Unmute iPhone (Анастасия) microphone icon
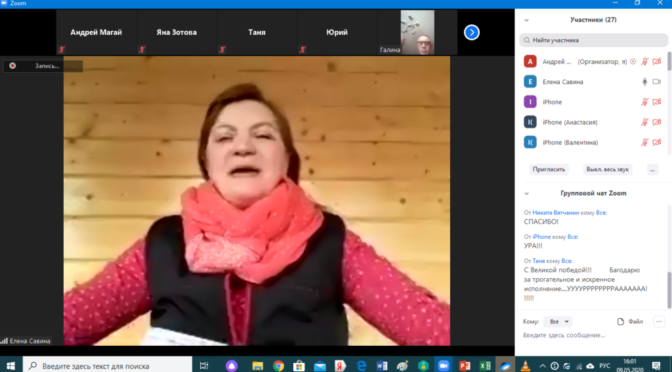Screen dimensions: 672x372 (x=645, y=122)
